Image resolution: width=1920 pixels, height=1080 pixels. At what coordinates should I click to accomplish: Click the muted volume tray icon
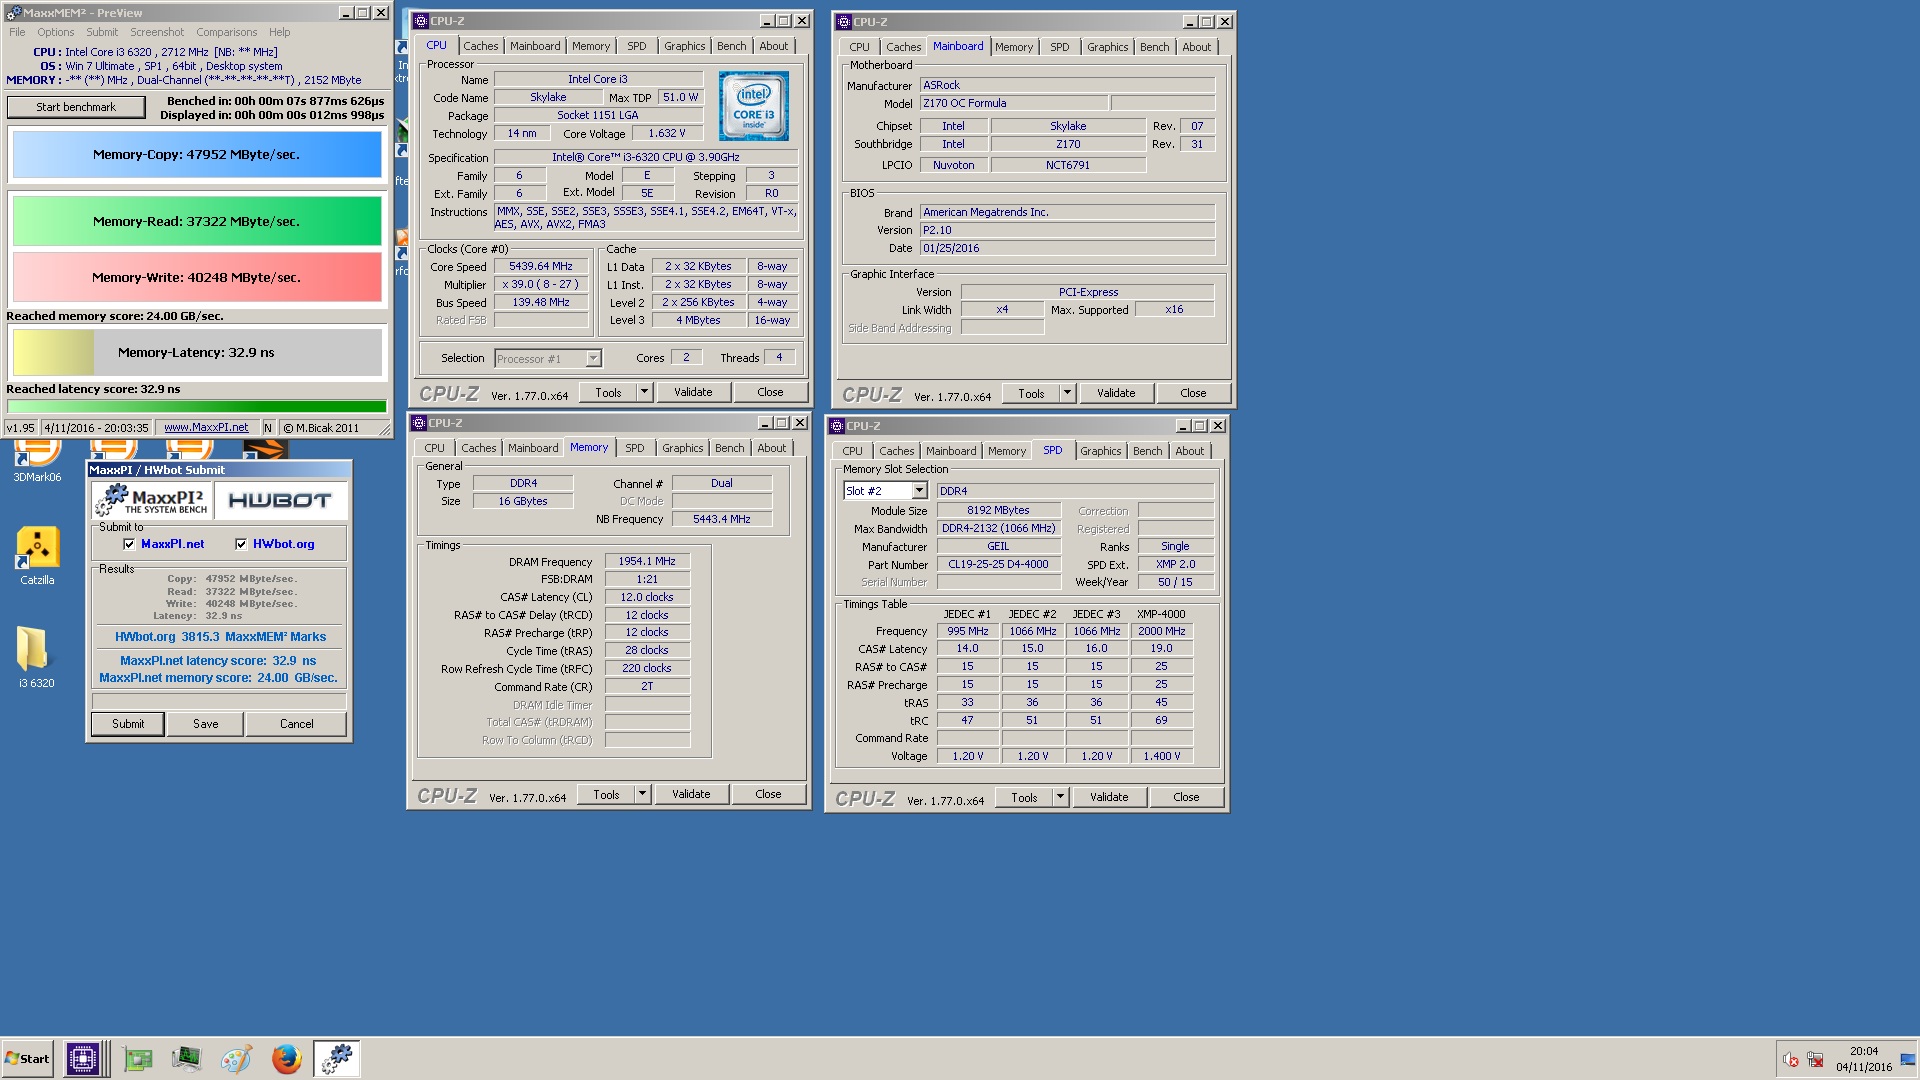pyautogui.click(x=1790, y=1060)
